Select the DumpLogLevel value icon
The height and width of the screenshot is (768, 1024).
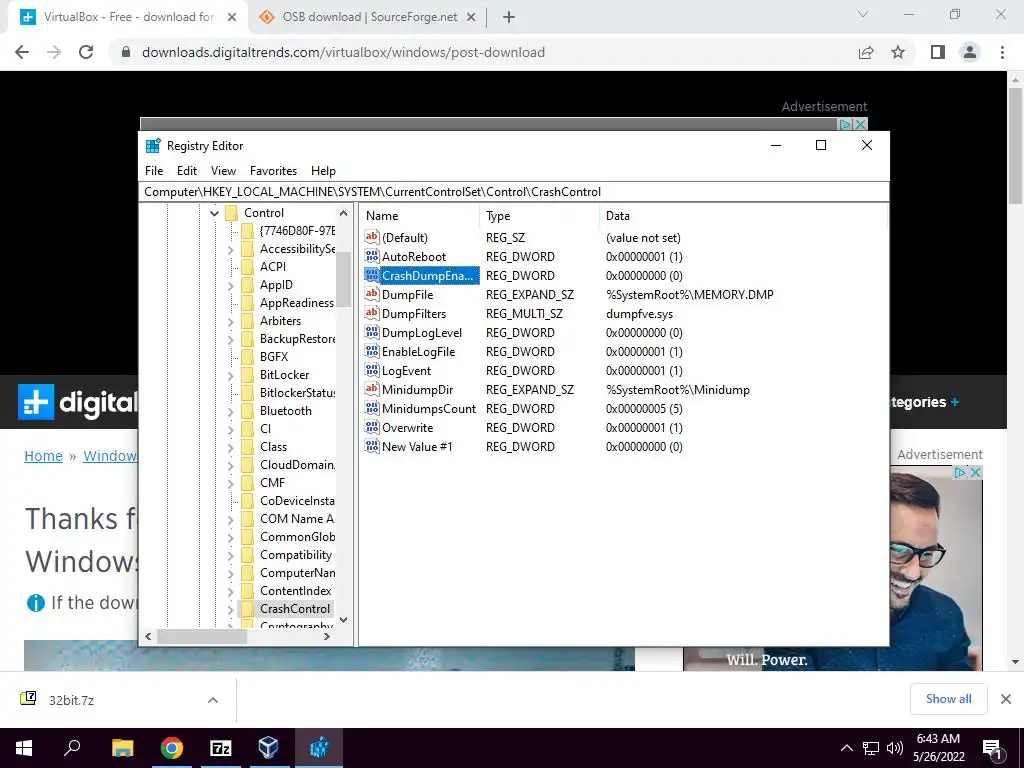click(372, 332)
